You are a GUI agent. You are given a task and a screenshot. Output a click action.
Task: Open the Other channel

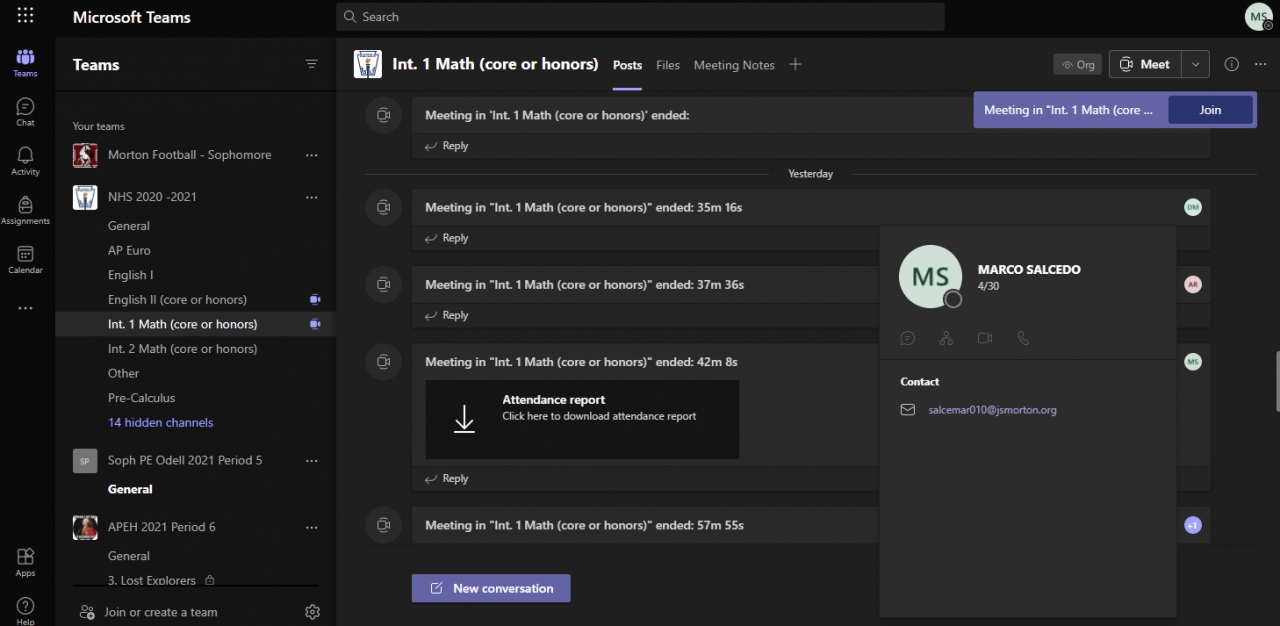click(x=123, y=373)
